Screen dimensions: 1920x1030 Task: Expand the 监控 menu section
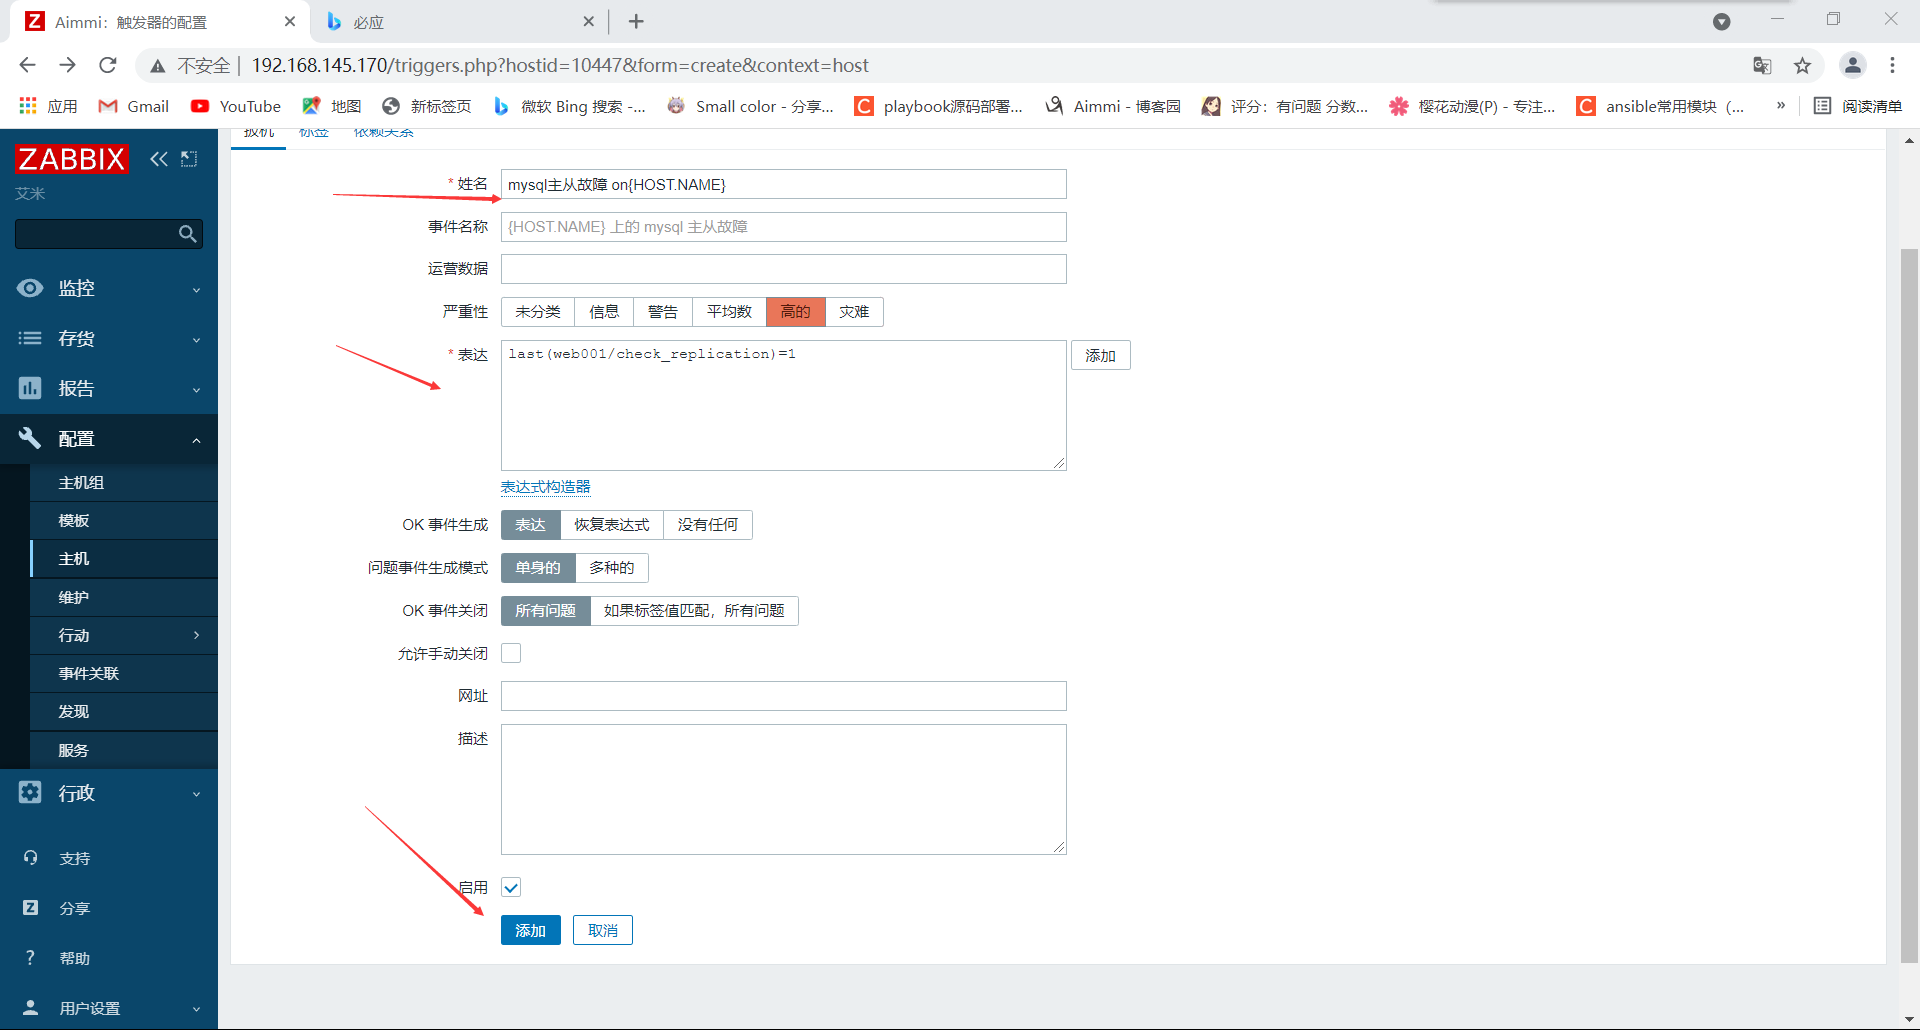pyautogui.click(x=196, y=290)
